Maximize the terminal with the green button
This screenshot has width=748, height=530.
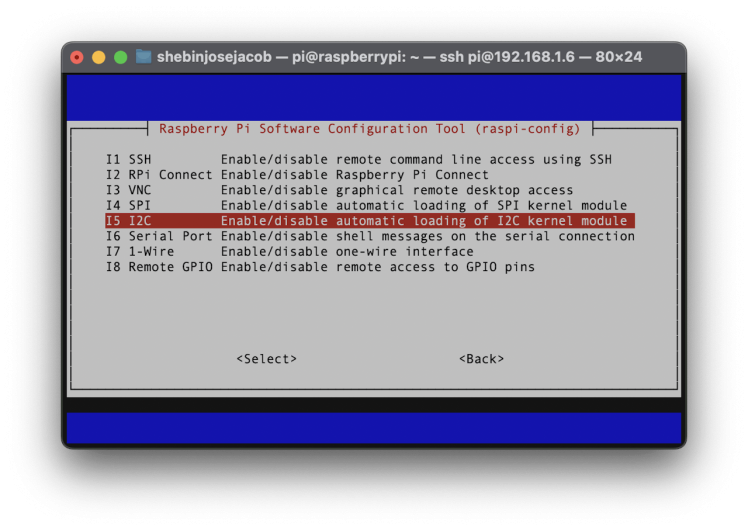tap(121, 57)
